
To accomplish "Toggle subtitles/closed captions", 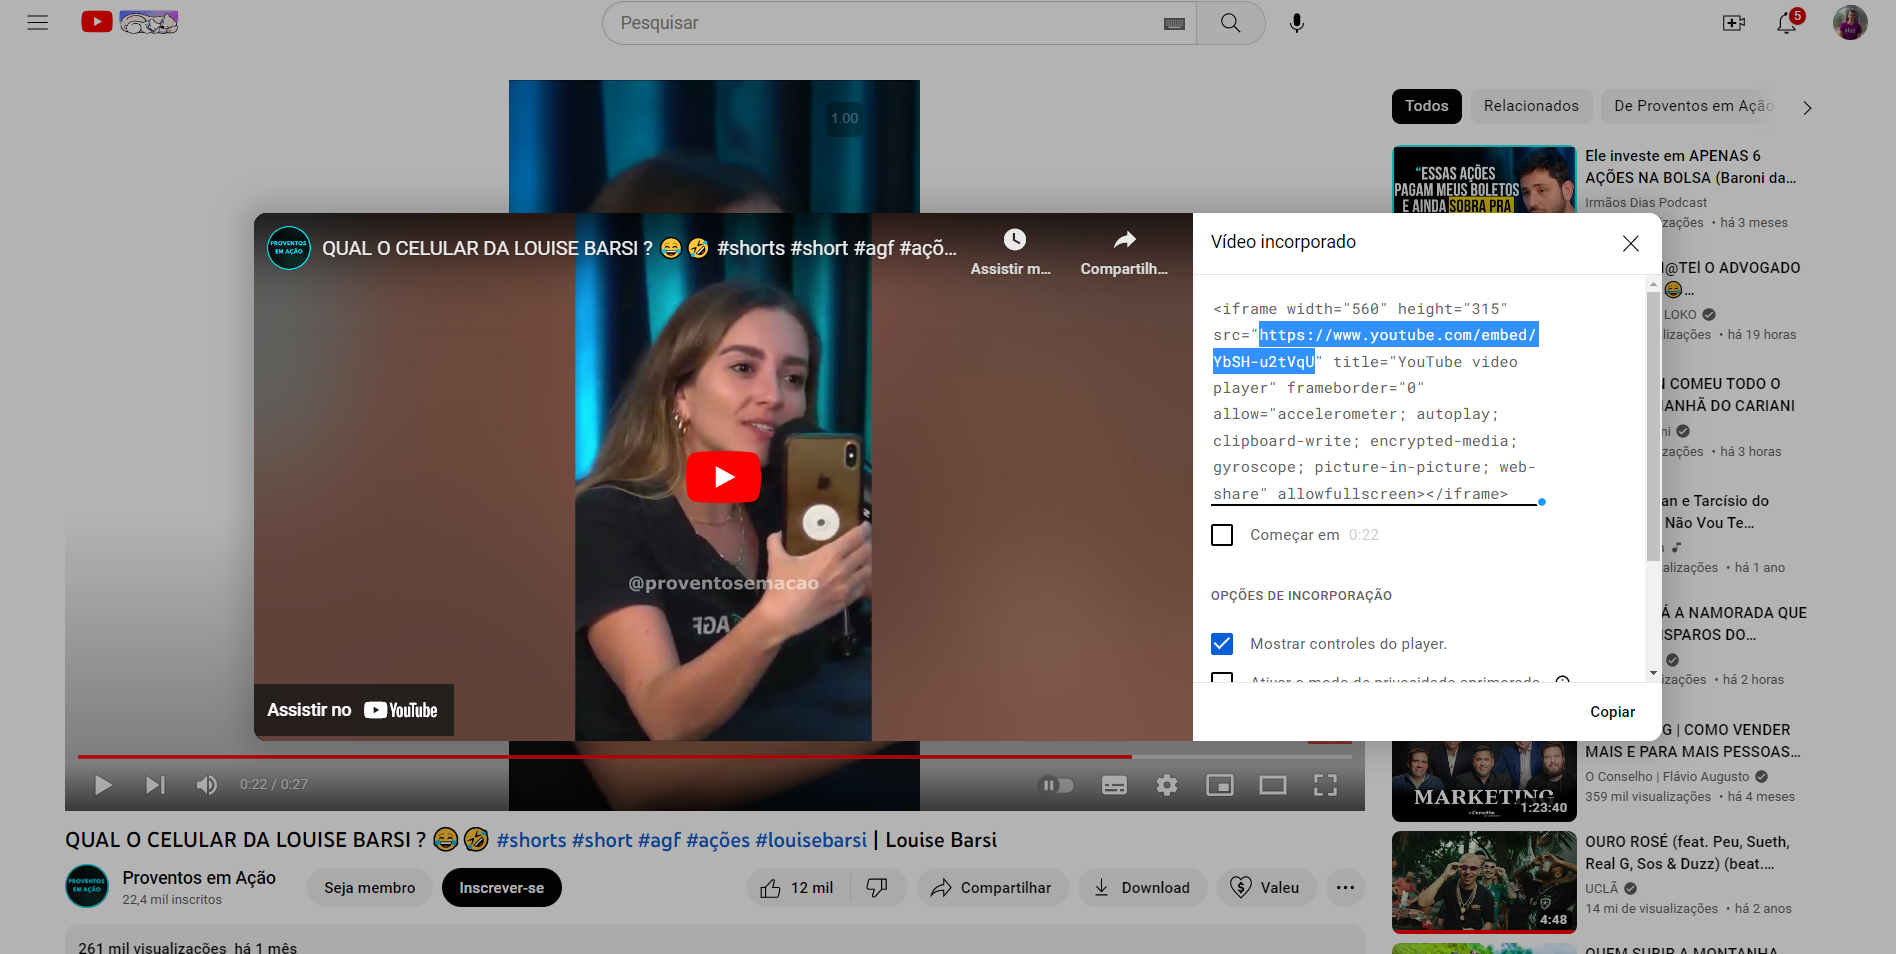I will pos(1114,785).
